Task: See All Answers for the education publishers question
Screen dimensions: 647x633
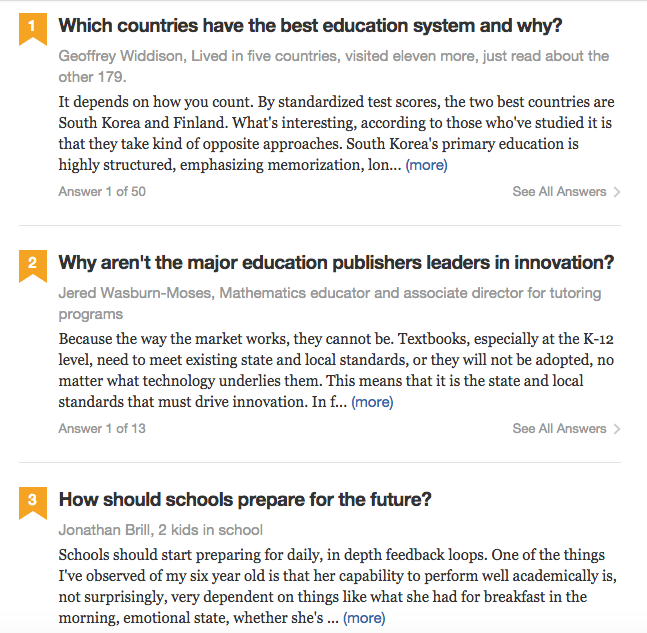Action: tap(559, 429)
